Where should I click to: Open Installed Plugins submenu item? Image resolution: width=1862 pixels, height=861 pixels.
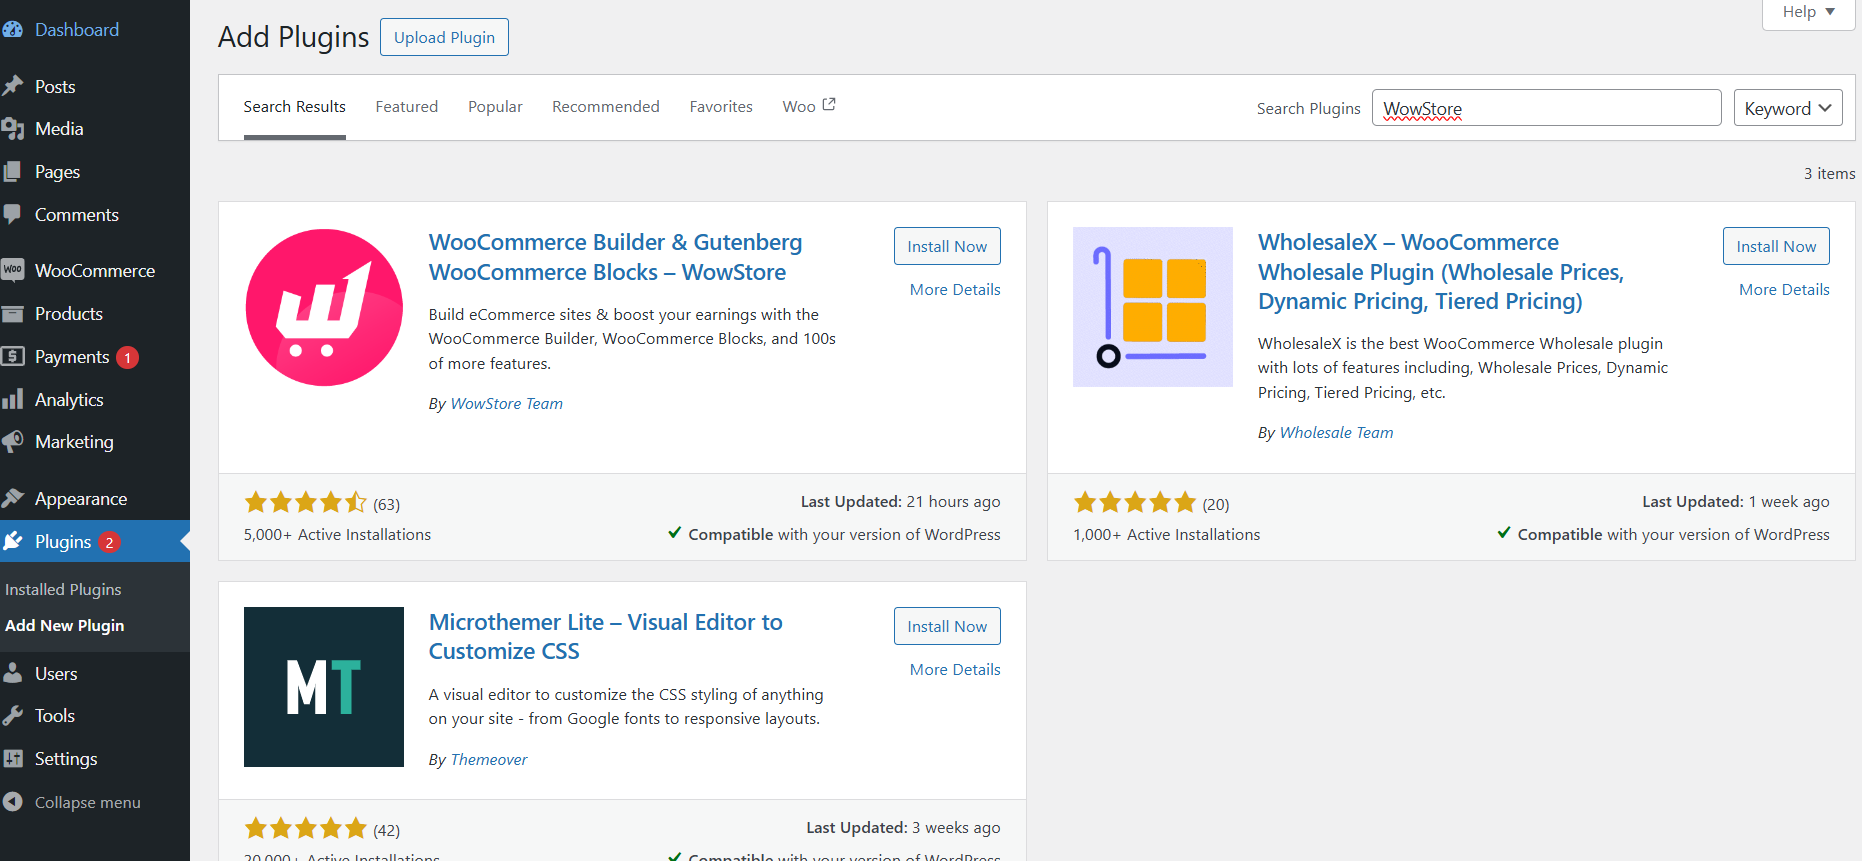point(63,590)
